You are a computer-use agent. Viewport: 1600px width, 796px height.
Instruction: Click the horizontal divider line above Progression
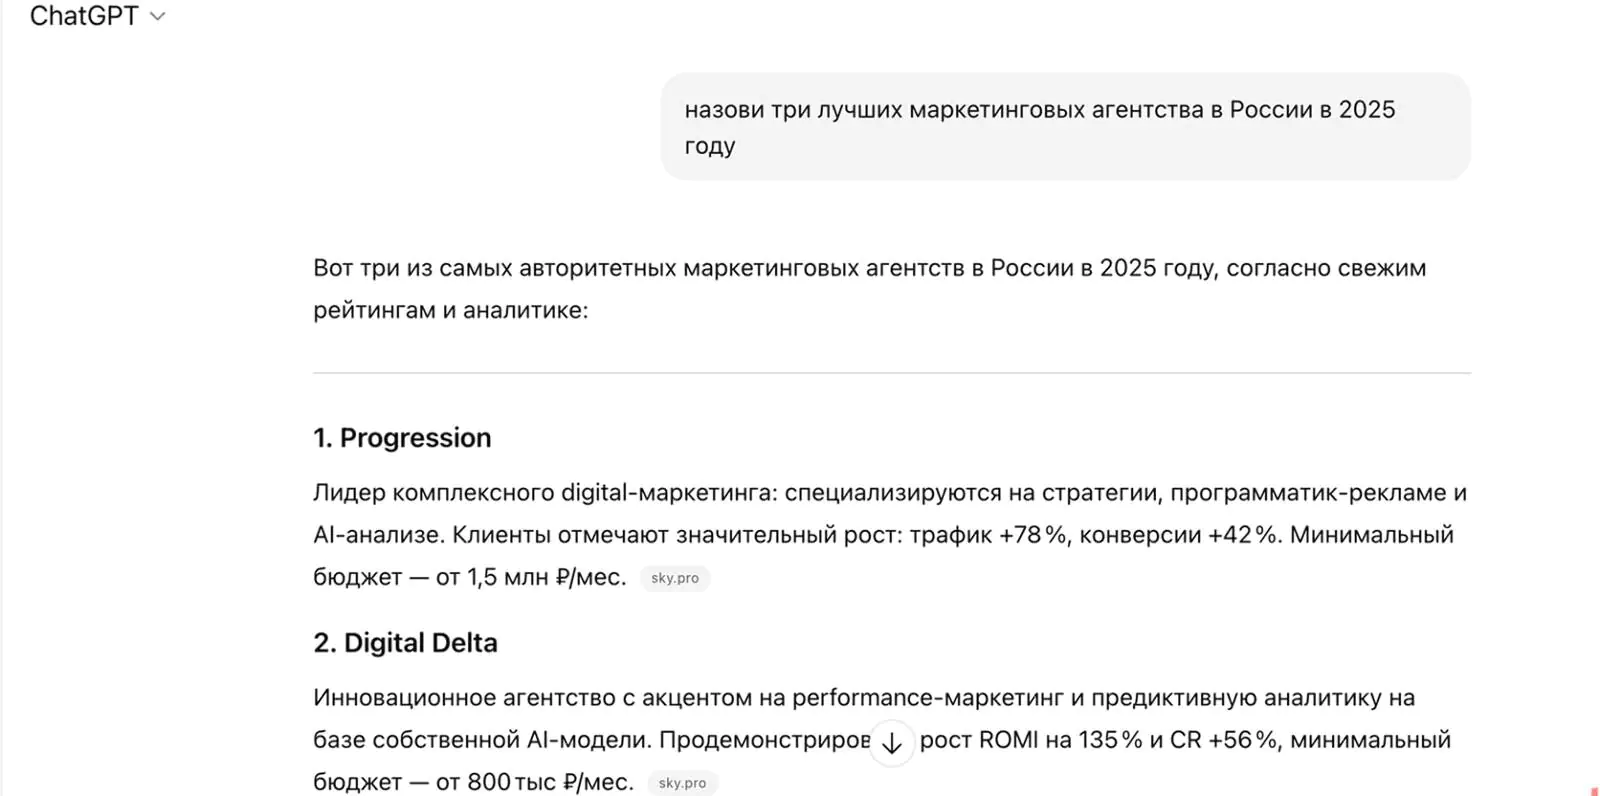tap(891, 373)
